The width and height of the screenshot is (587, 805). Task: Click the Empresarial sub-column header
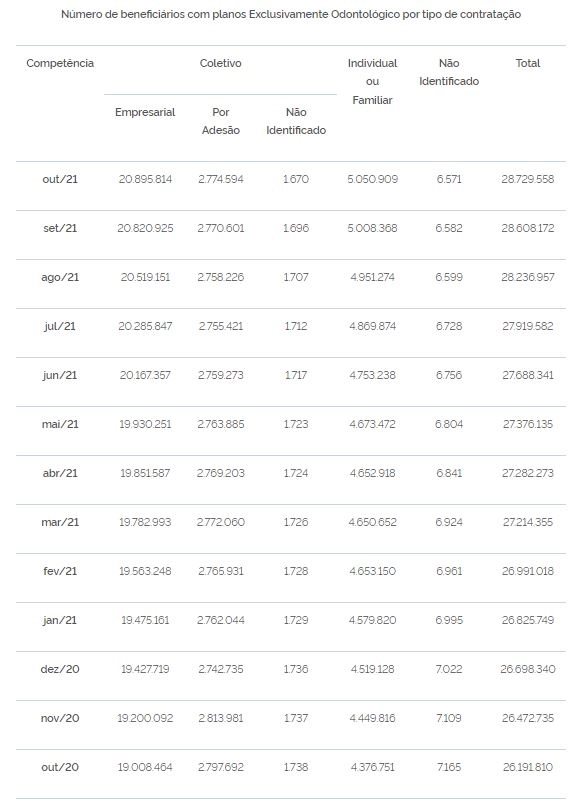[145, 112]
